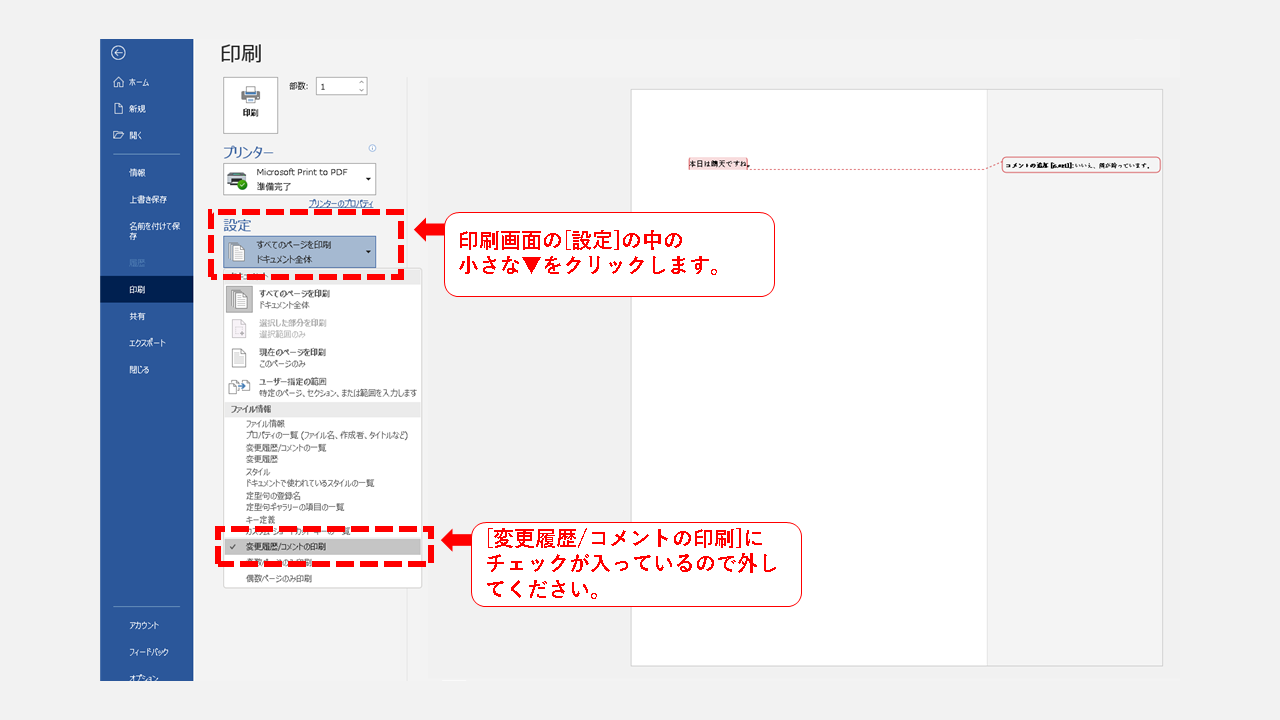Screen dimensions: 1280x720
Task: Click the folder icon beside 開く
Action: click(118, 135)
